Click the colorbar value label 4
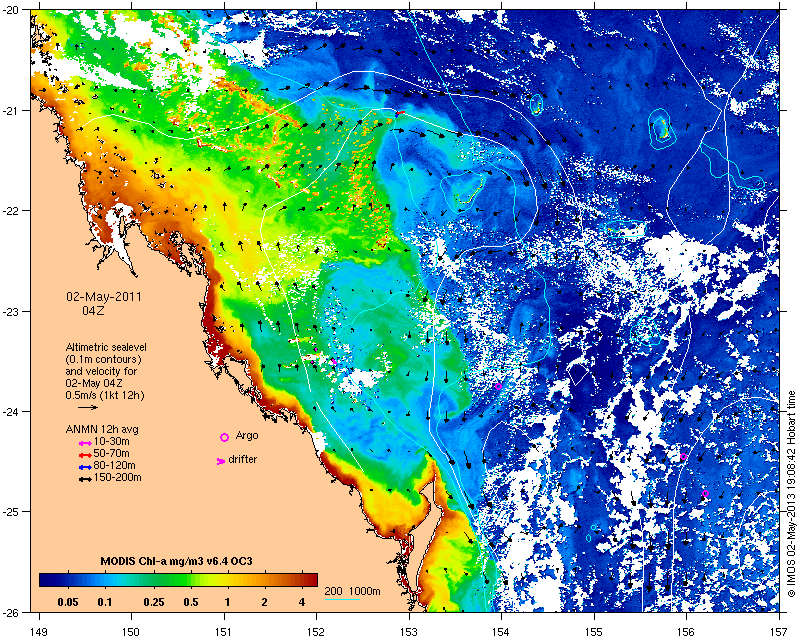 (302, 602)
